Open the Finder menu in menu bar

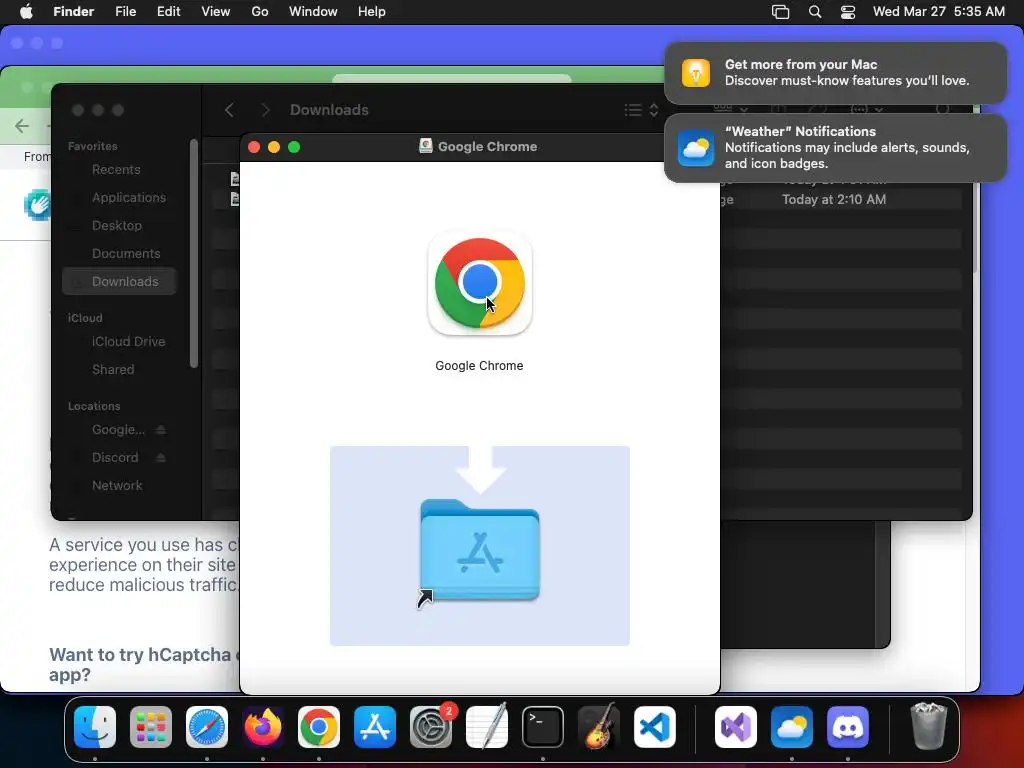coord(73,12)
